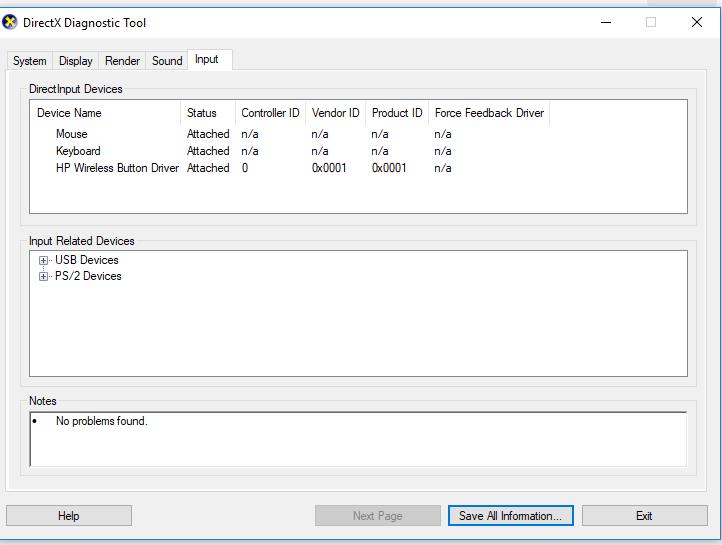Click the Device Name column header
The image size is (722, 545).
click(105, 113)
